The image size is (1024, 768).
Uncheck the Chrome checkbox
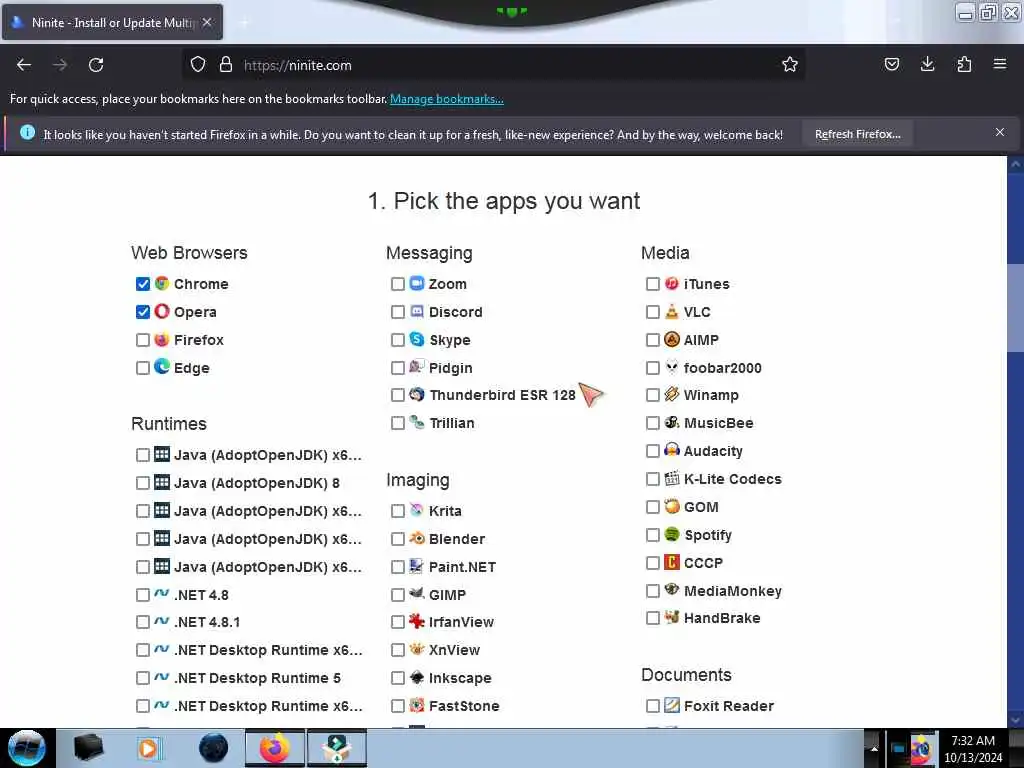pyautogui.click(x=142, y=284)
